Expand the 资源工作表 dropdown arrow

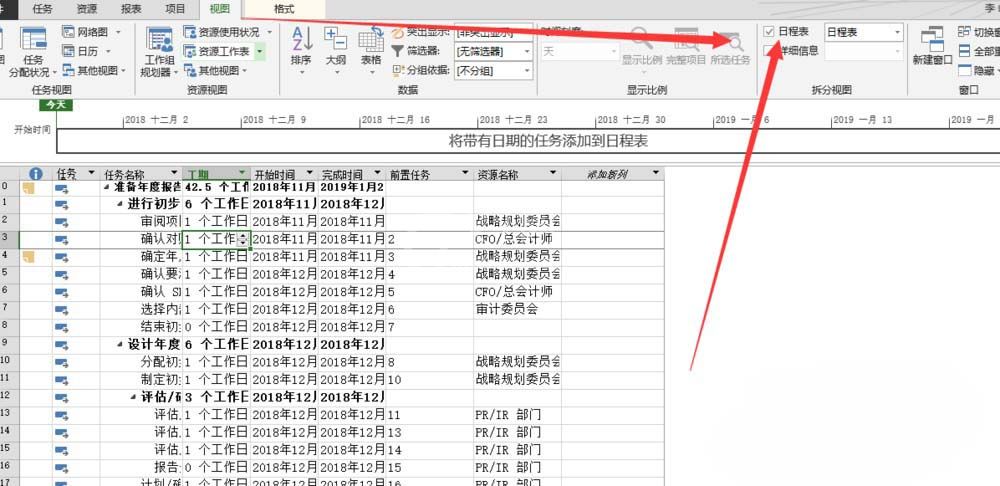point(260,51)
